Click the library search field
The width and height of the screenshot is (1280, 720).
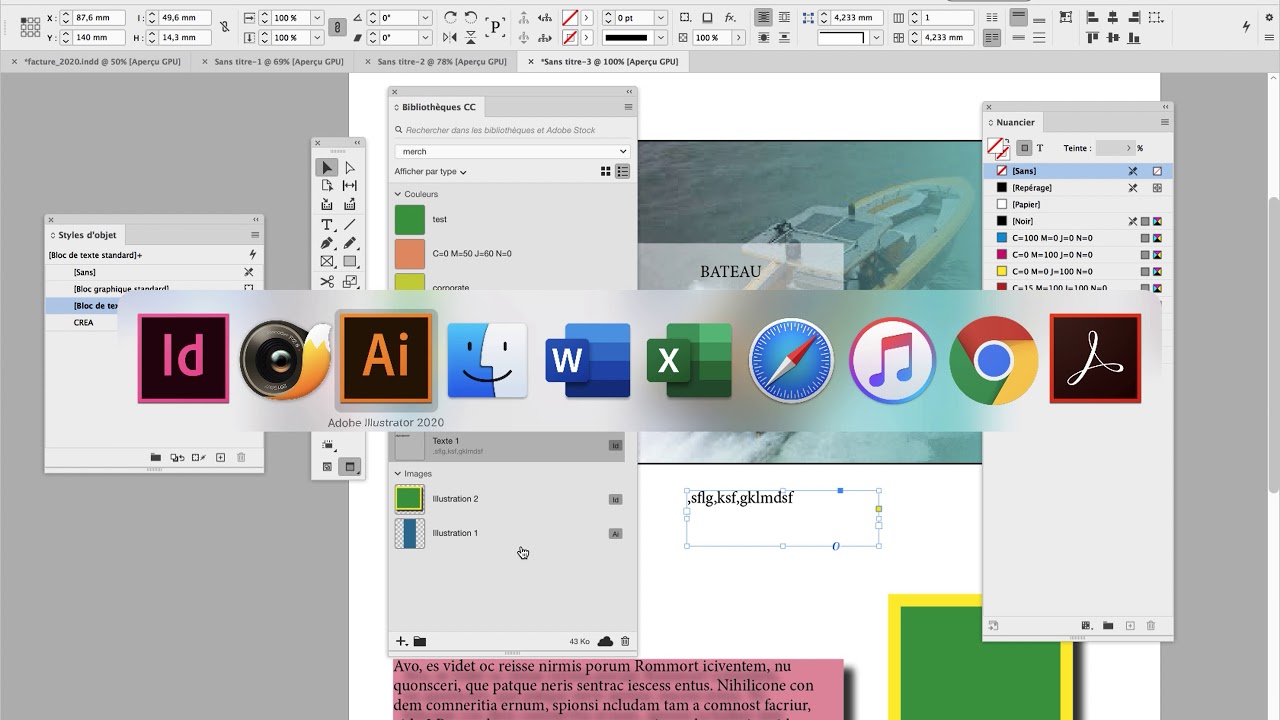click(512, 130)
